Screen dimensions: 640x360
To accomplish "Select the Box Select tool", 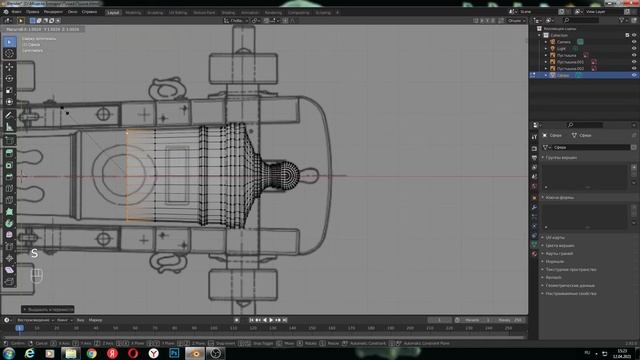I will (x=9, y=42).
